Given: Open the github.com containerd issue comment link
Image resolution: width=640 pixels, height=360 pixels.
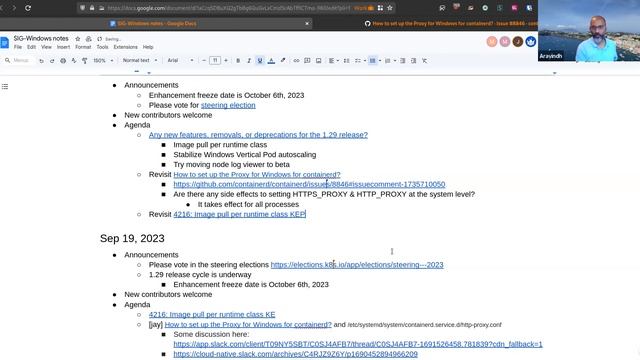Looking at the screenshot, I should pos(309,184).
